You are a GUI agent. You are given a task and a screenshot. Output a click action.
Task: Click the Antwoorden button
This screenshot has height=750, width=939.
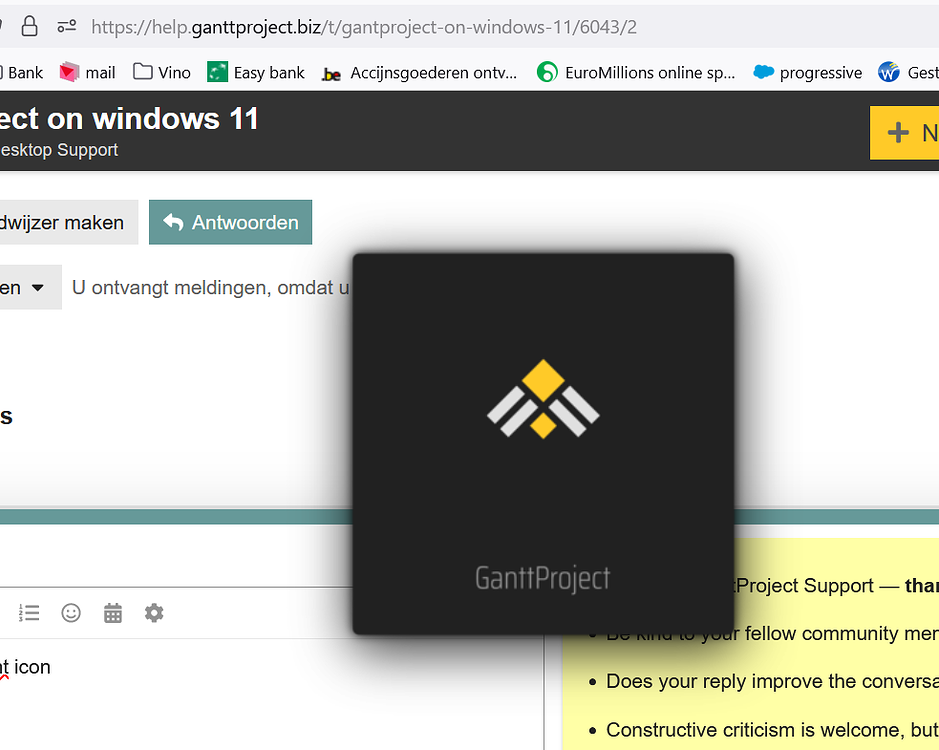[230, 222]
